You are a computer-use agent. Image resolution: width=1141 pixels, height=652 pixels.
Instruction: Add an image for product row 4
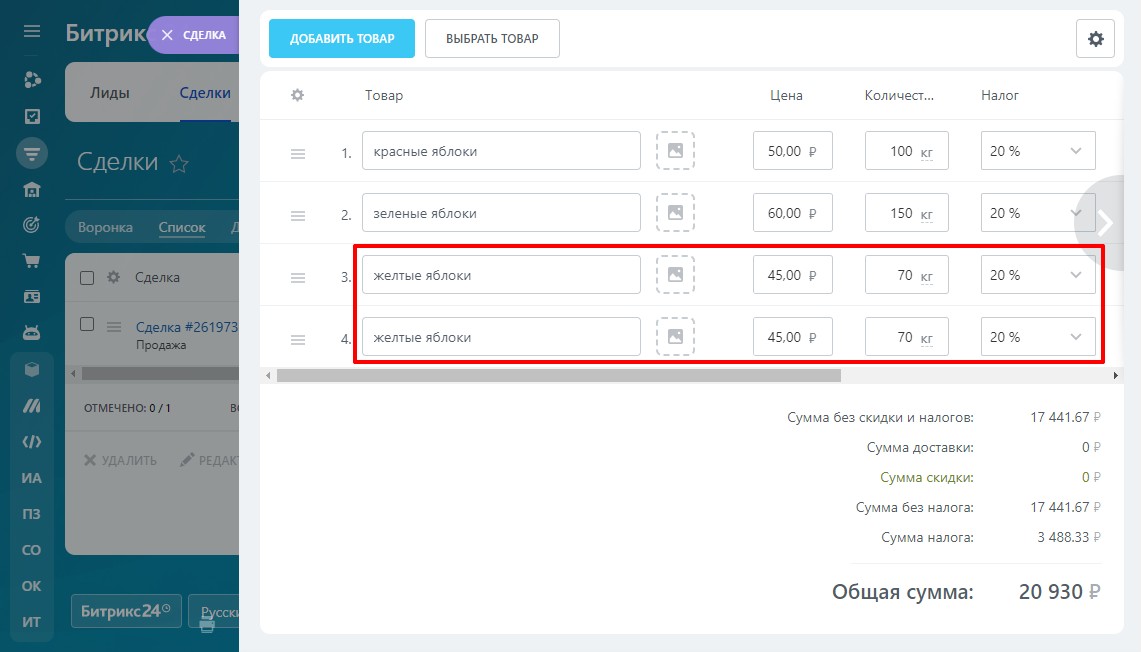point(675,336)
